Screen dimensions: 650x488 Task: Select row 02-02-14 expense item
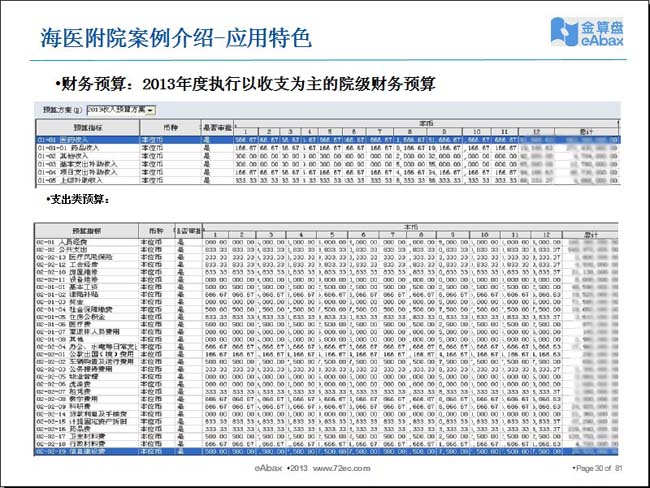coord(326,414)
